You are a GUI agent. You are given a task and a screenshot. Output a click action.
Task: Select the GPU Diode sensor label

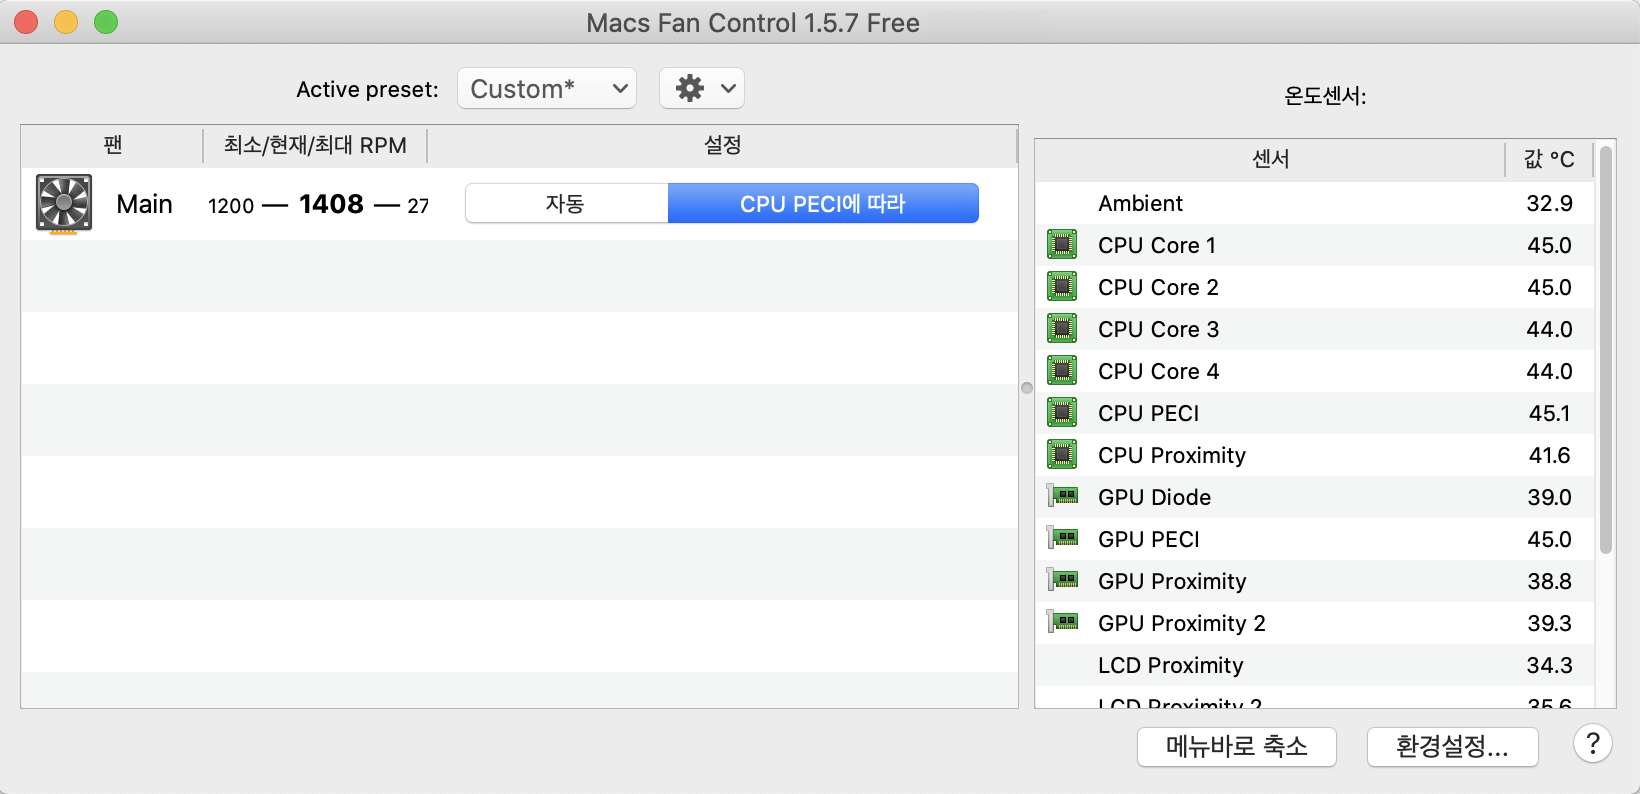pyautogui.click(x=1154, y=497)
